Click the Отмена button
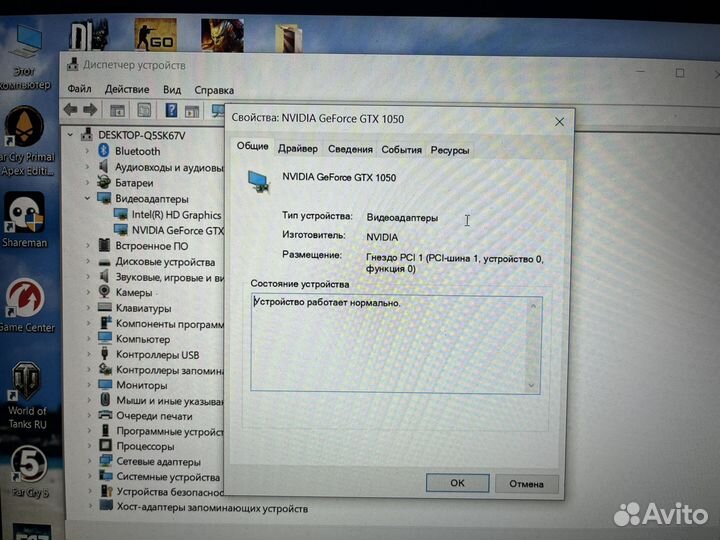 click(526, 484)
